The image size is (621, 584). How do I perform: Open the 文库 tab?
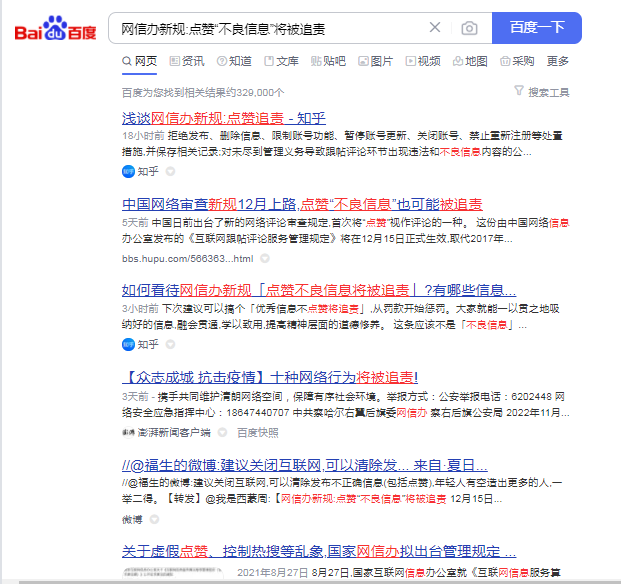tap(281, 61)
